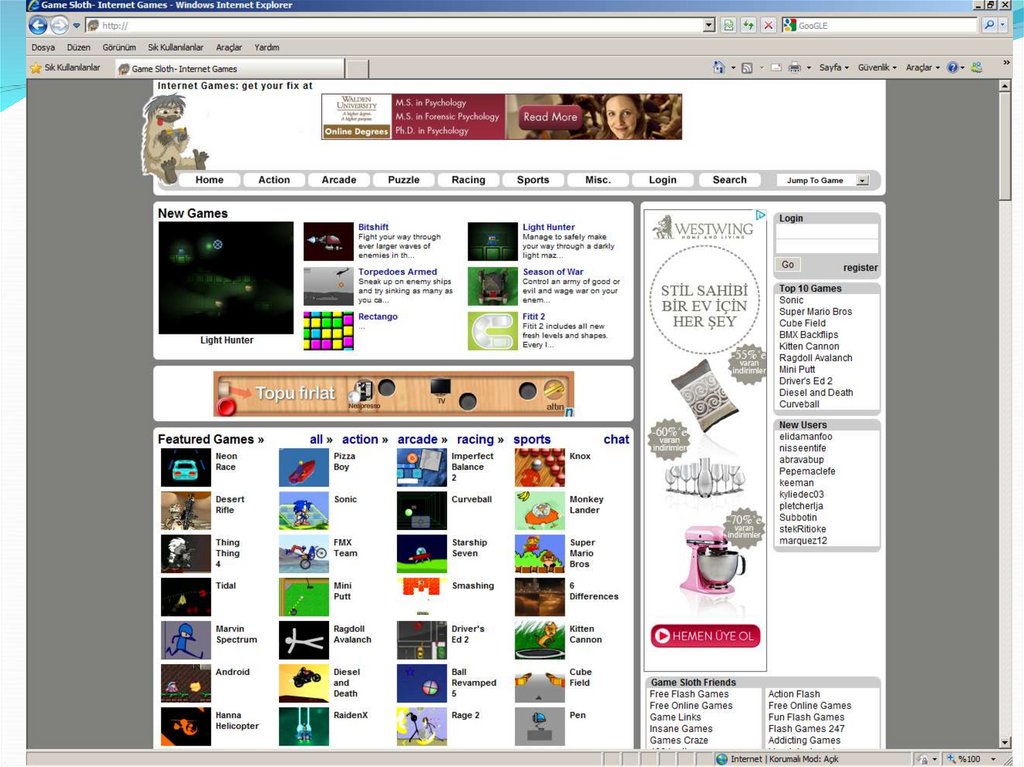Click the browser Forward arrow button
This screenshot has width=1024, height=767.
coord(59,25)
